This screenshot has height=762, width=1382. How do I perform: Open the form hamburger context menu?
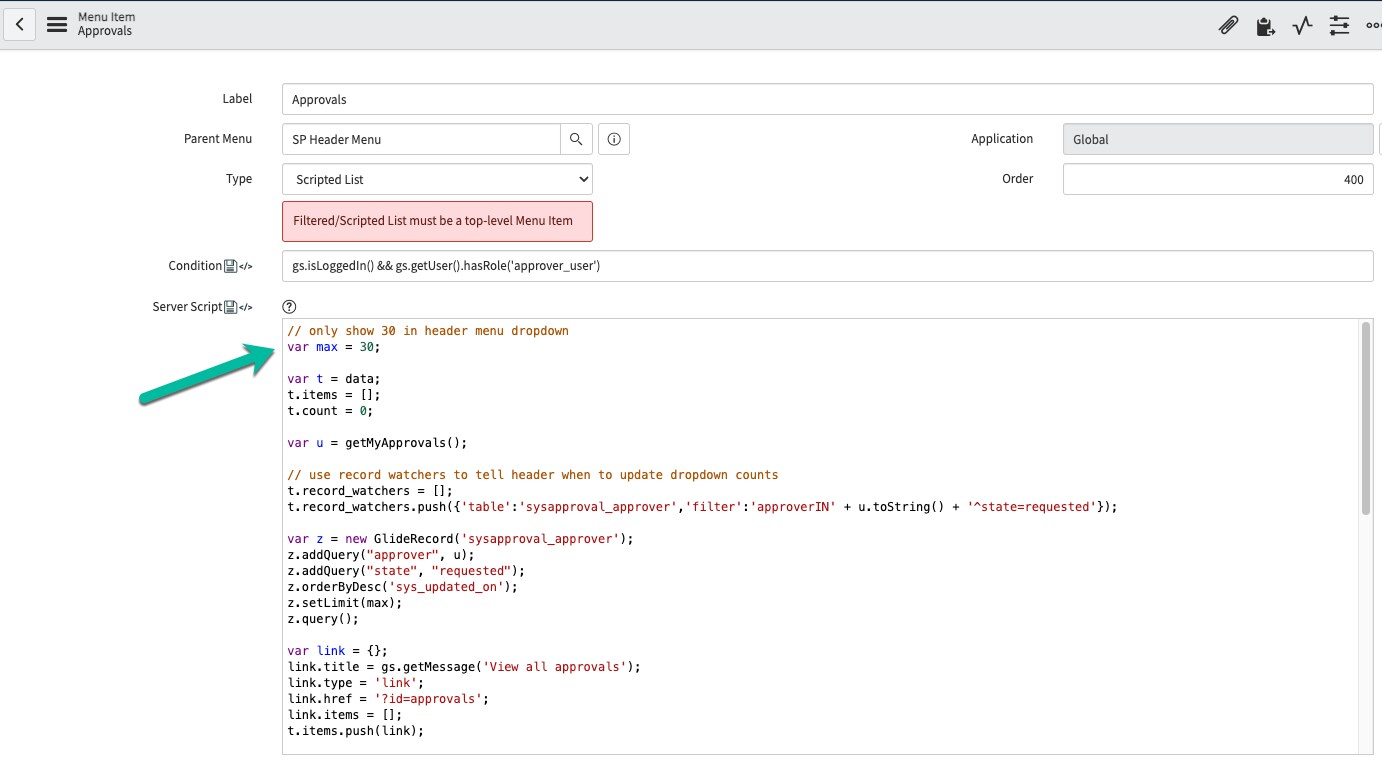(x=57, y=24)
